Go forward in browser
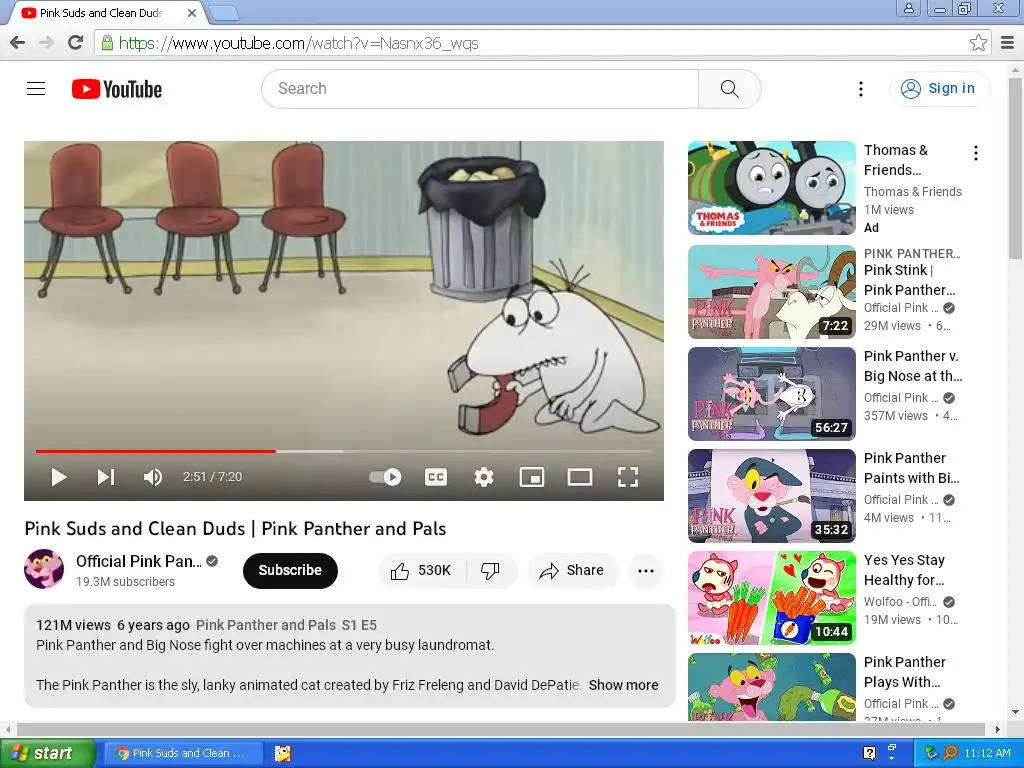Viewport: 1024px width, 768px height. [x=46, y=43]
